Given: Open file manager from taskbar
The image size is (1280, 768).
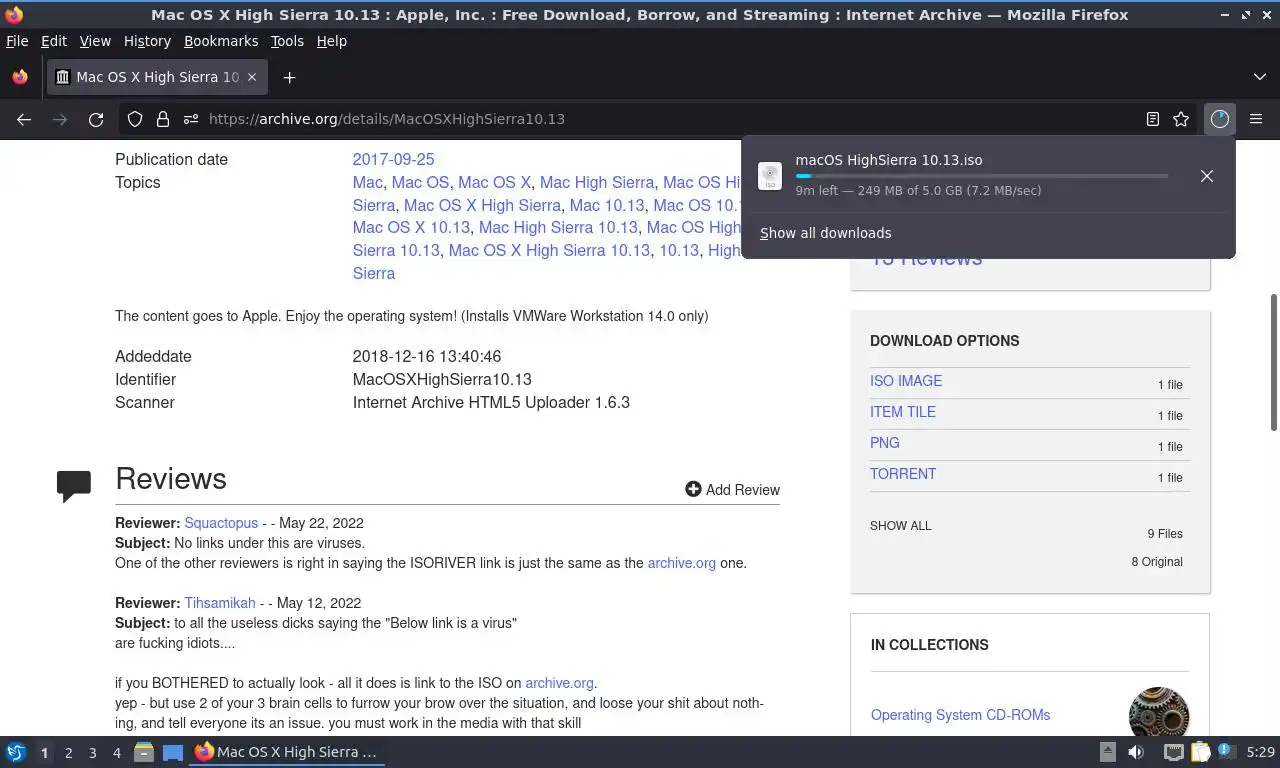Looking at the screenshot, I should [143, 752].
